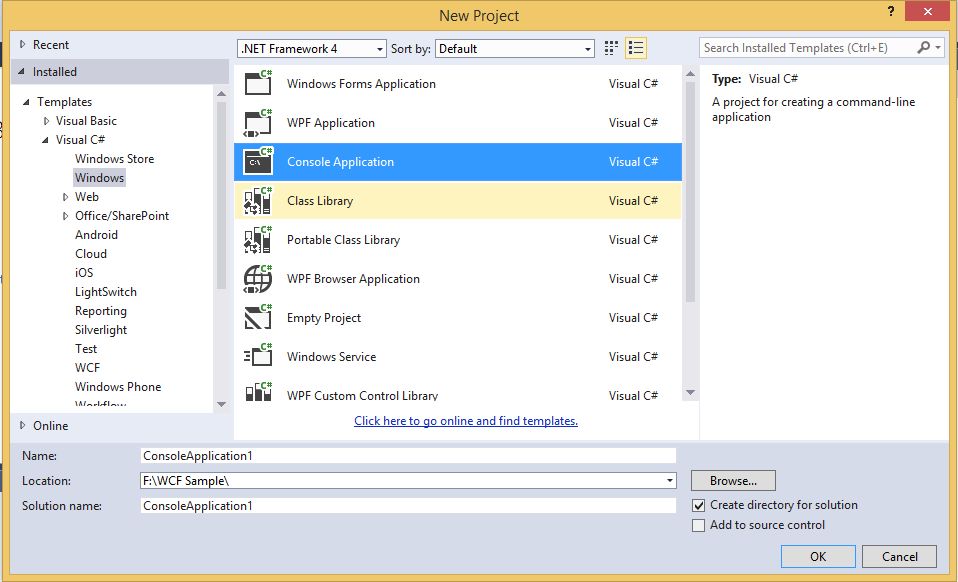Click category tree scrollbar up arrow

pos(221,93)
